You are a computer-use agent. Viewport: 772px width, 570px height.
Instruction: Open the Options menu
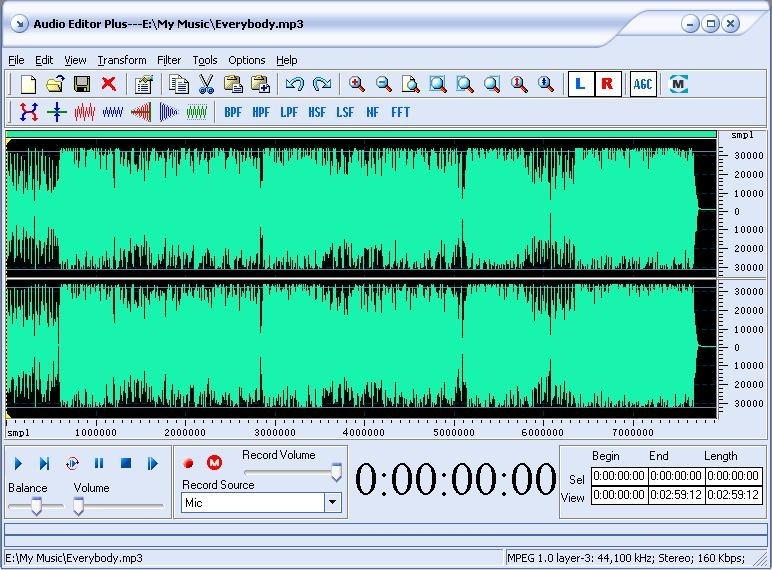247,60
